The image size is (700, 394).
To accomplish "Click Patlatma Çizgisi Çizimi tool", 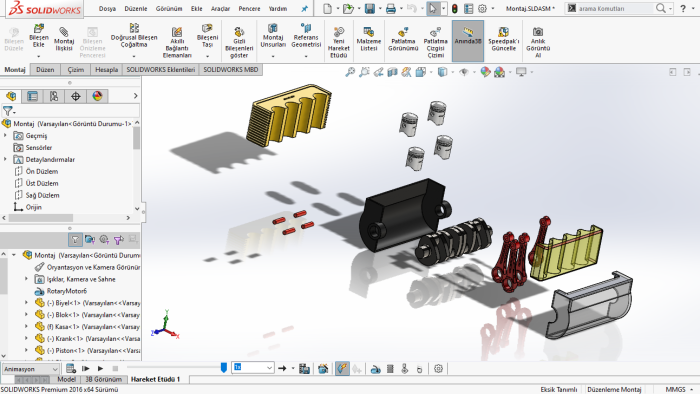I will click(435, 42).
